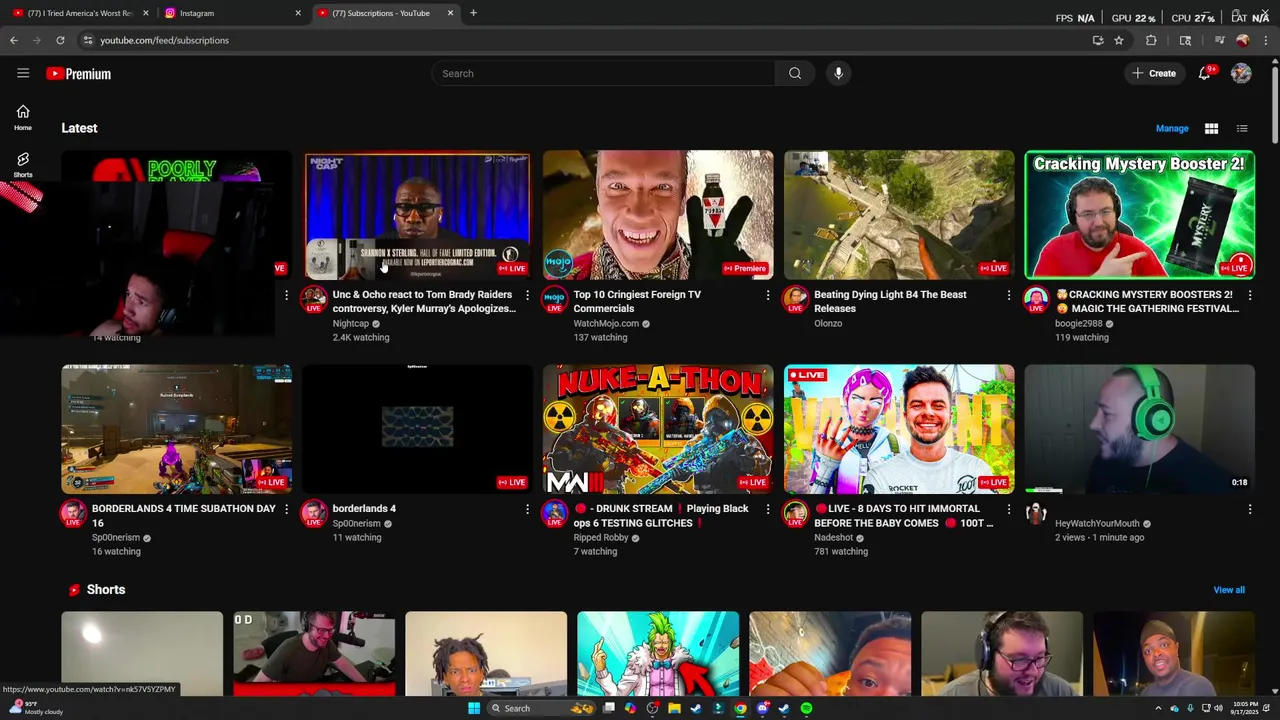Image resolution: width=1280 pixels, height=720 pixels.
Task: Go to Home in the sidebar
Action: (x=23, y=117)
